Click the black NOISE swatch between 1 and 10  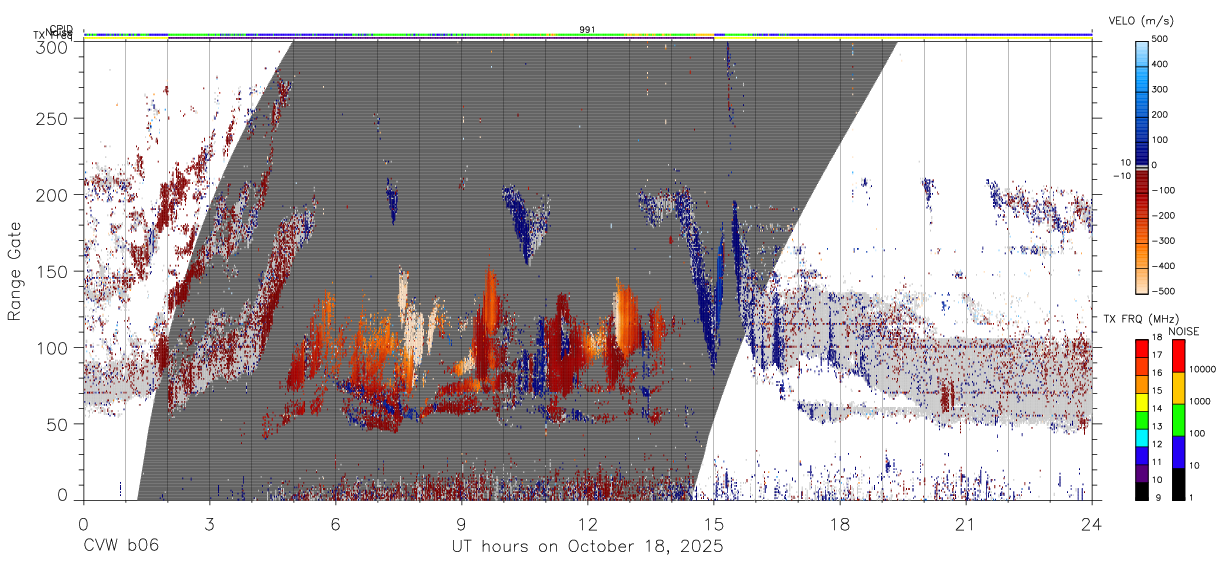click(1176, 483)
